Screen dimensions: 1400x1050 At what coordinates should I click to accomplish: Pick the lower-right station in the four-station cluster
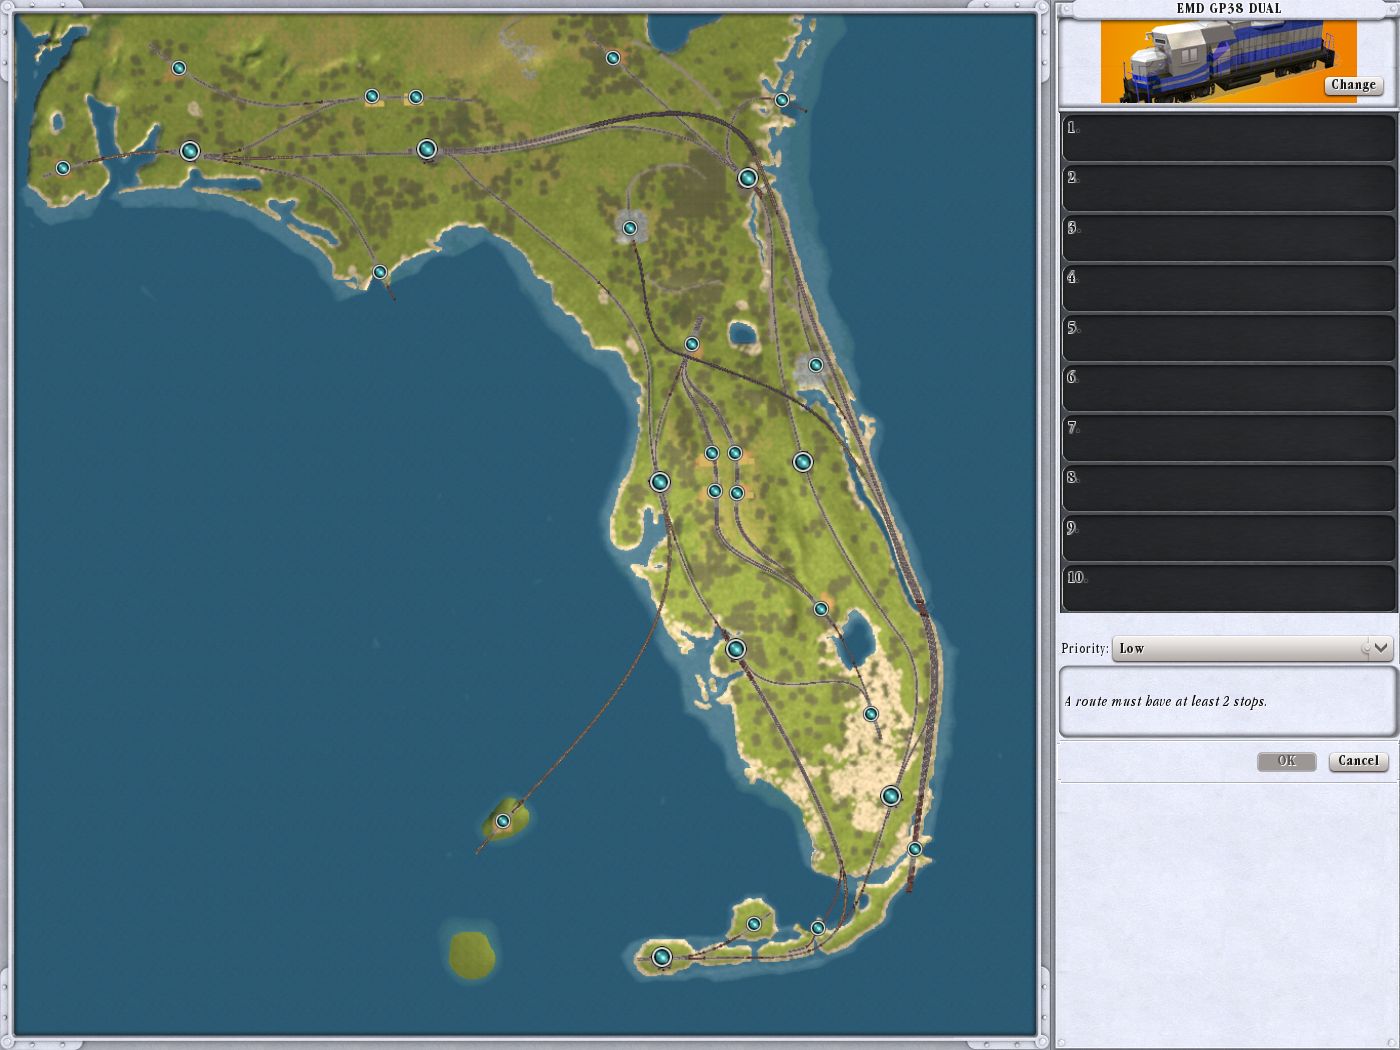[737, 493]
